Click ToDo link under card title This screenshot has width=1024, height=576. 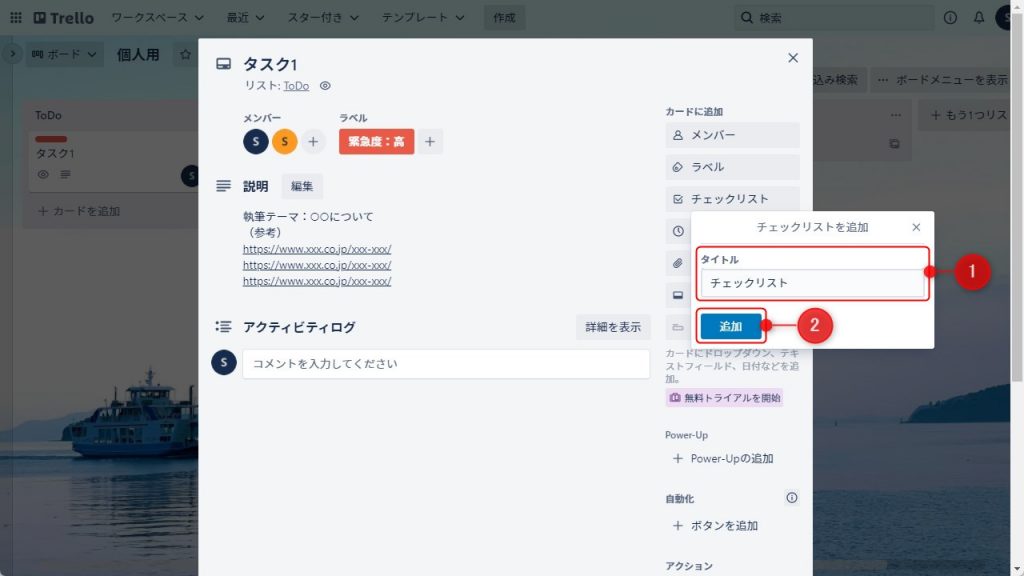296,86
